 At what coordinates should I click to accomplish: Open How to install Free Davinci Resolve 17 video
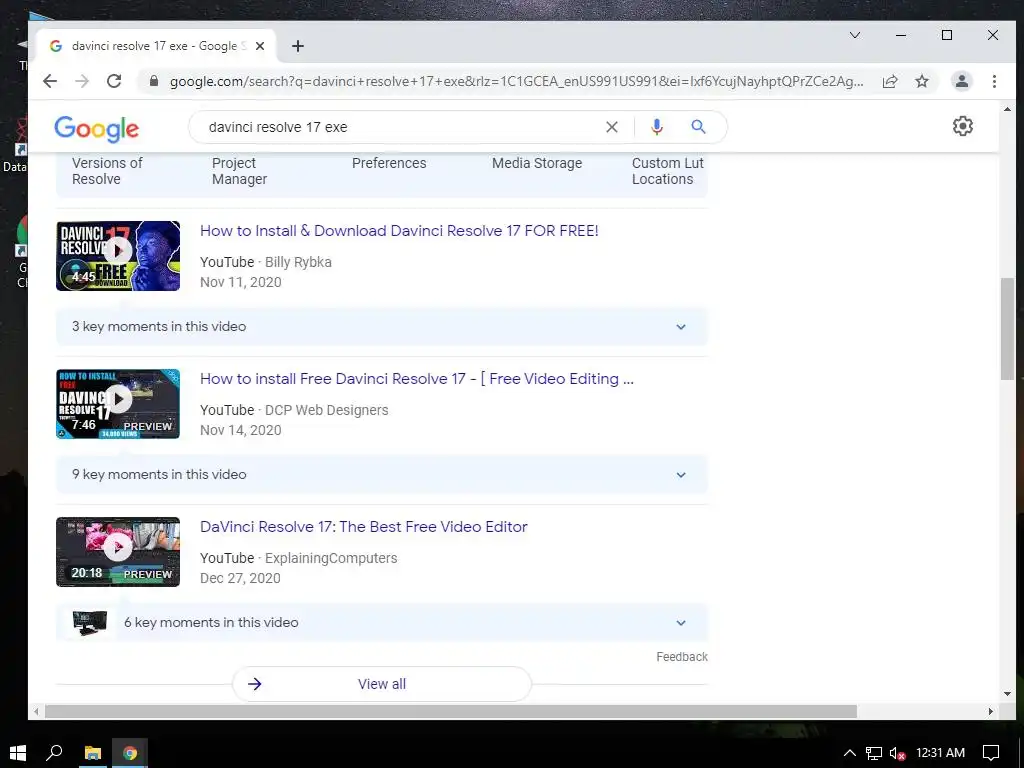tap(417, 379)
